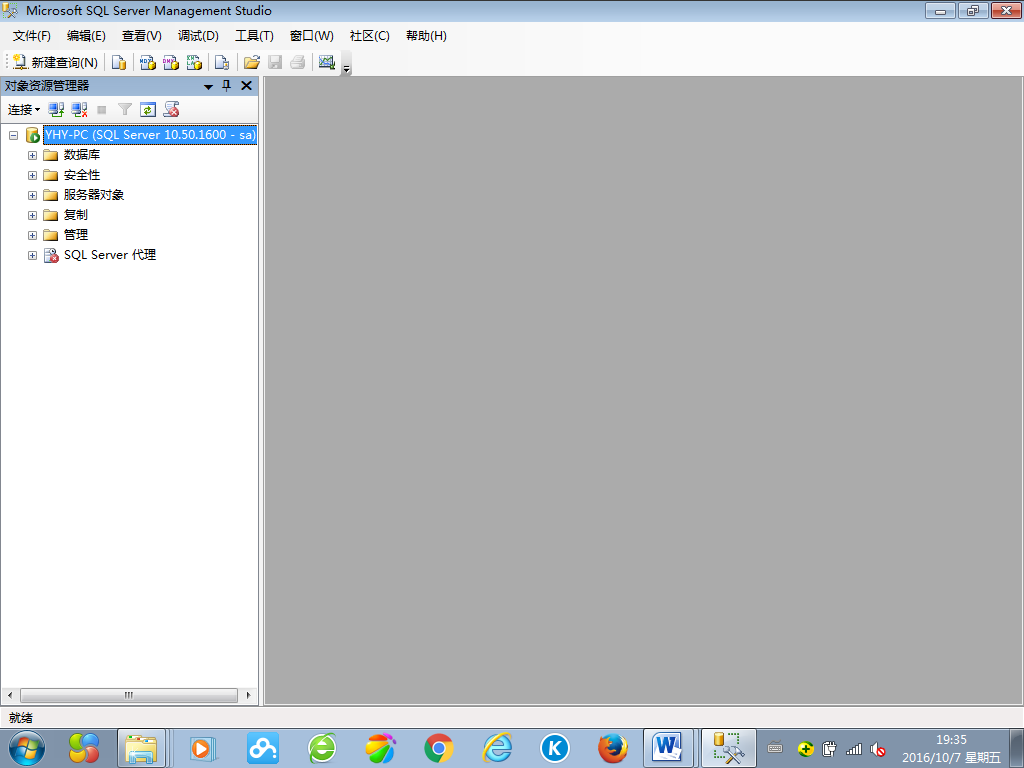
Task: Open the 编辑(E) menu
Action: 86,36
